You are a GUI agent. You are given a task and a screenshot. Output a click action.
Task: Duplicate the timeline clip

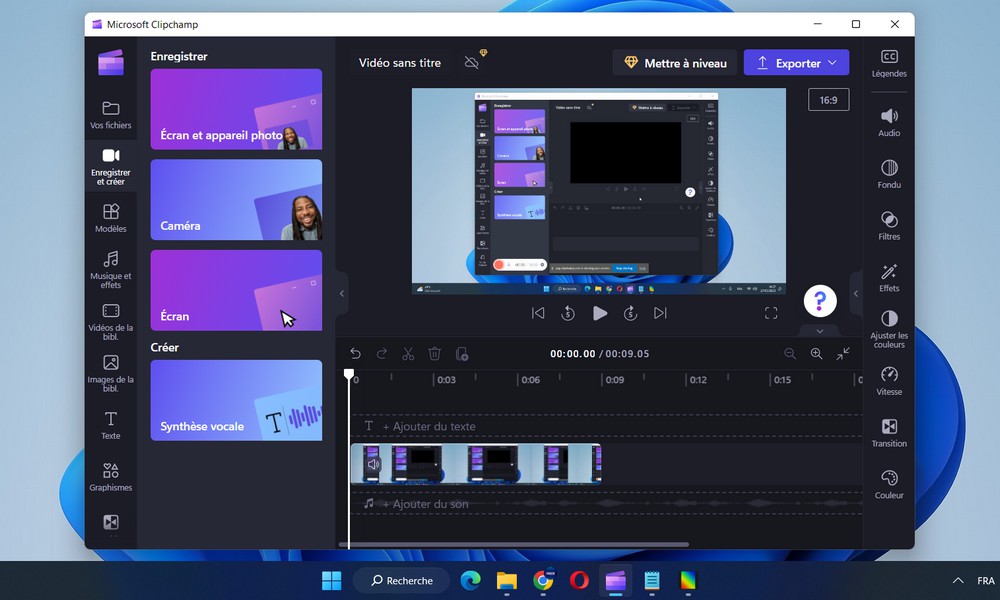pyautogui.click(x=462, y=353)
